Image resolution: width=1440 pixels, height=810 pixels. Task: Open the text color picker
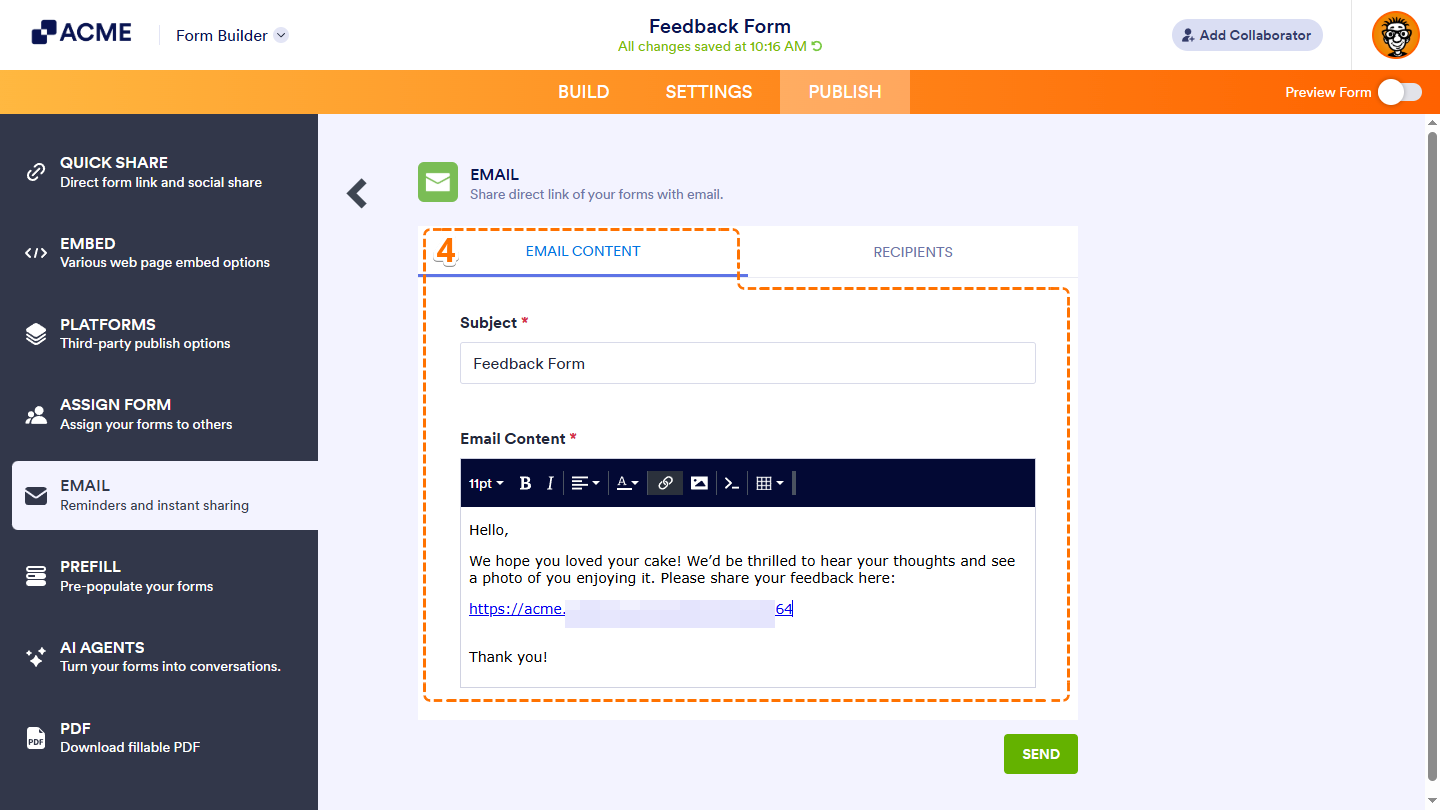tap(627, 484)
